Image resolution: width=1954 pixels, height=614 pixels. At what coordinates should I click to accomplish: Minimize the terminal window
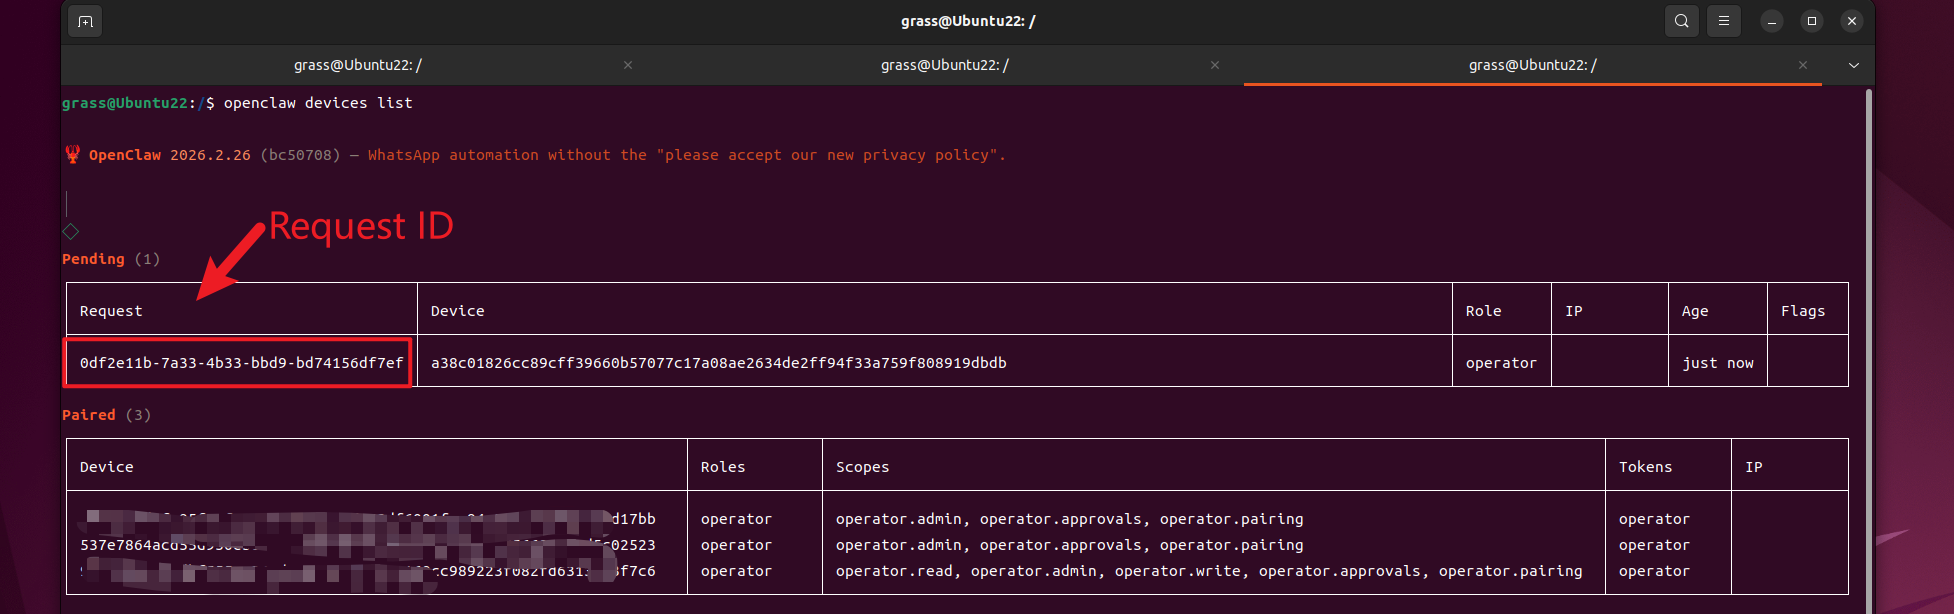click(1772, 21)
